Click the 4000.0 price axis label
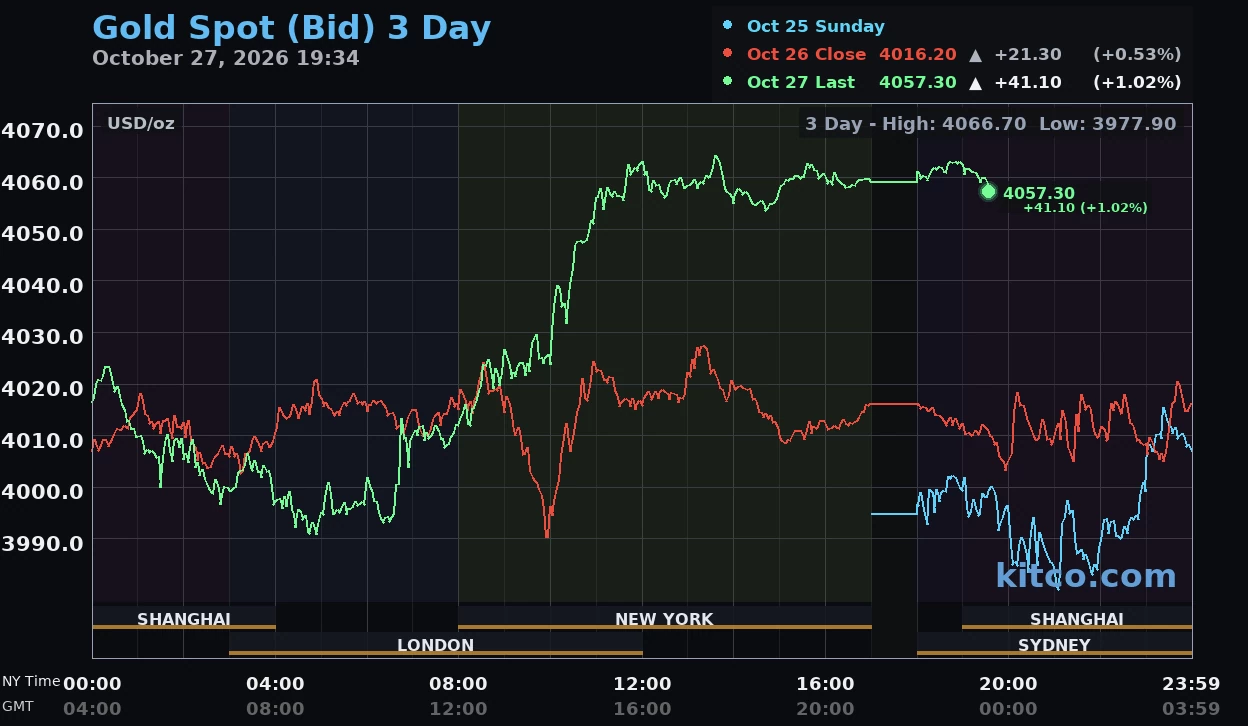 pyautogui.click(x=43, y=490)
